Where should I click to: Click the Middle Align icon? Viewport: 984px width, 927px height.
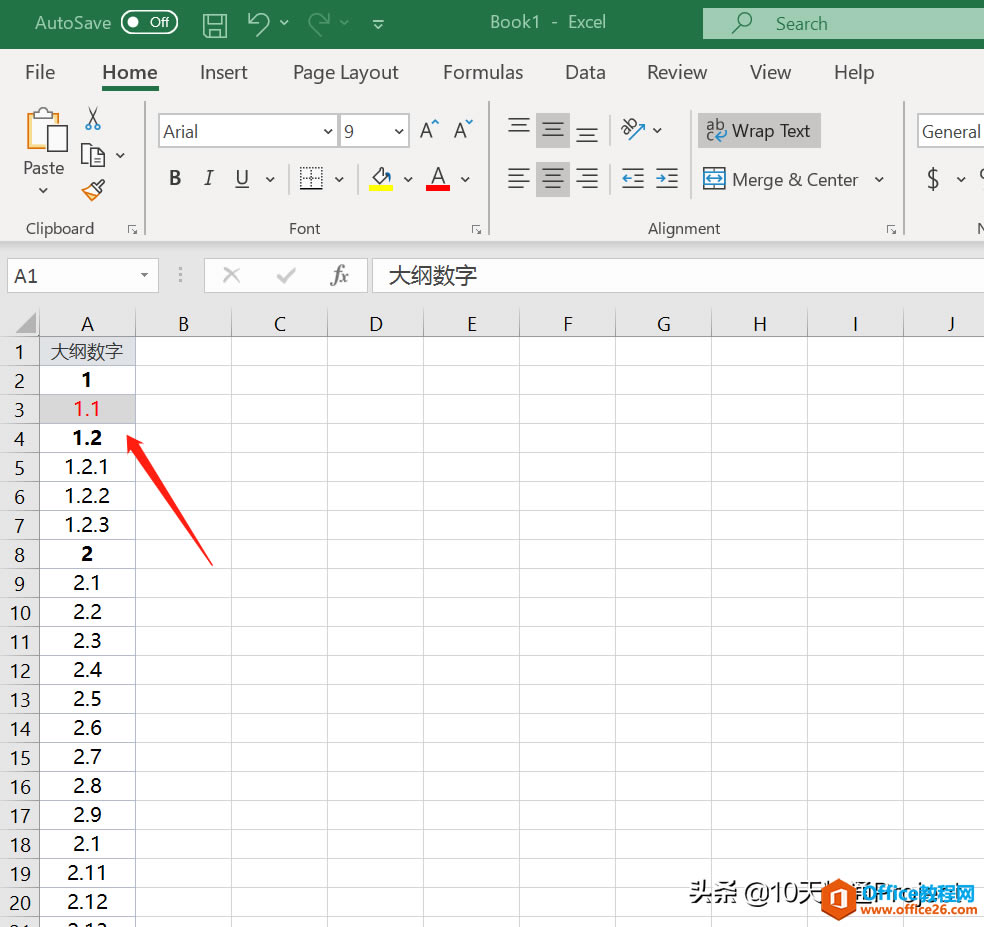pos(553,130)
